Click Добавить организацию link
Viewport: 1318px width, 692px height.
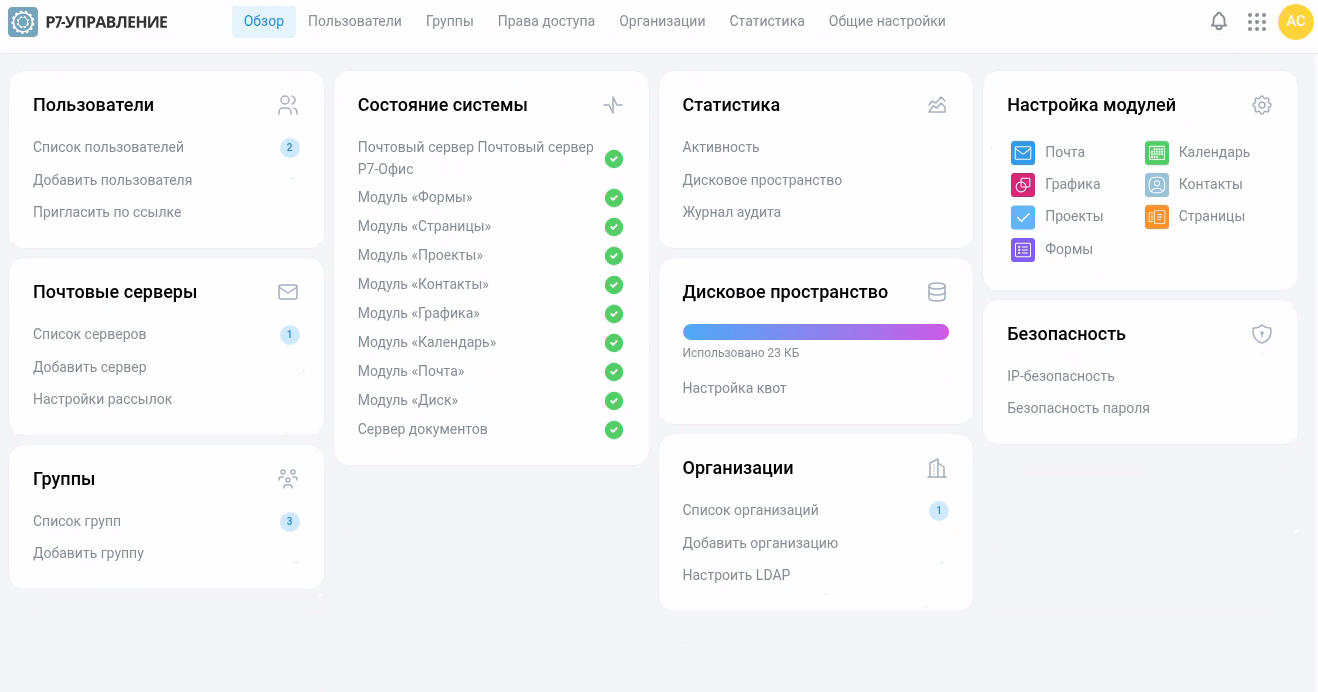(760, 543)
